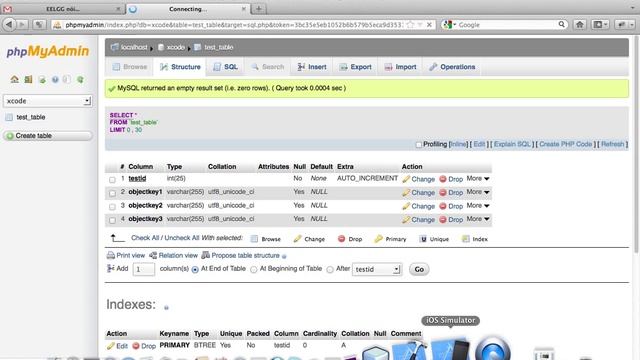Click the Check All link
The width and height of the screenshot is (640, 360).
[145, 238]
